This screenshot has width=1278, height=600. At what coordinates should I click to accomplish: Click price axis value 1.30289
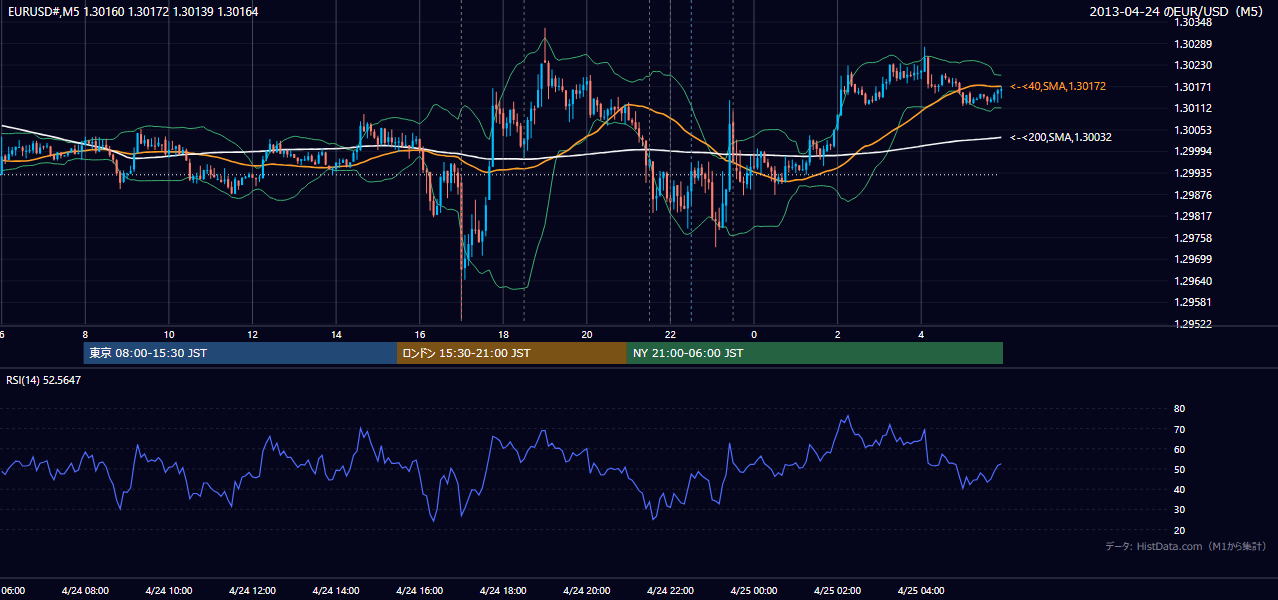(x=1193, y=44)
